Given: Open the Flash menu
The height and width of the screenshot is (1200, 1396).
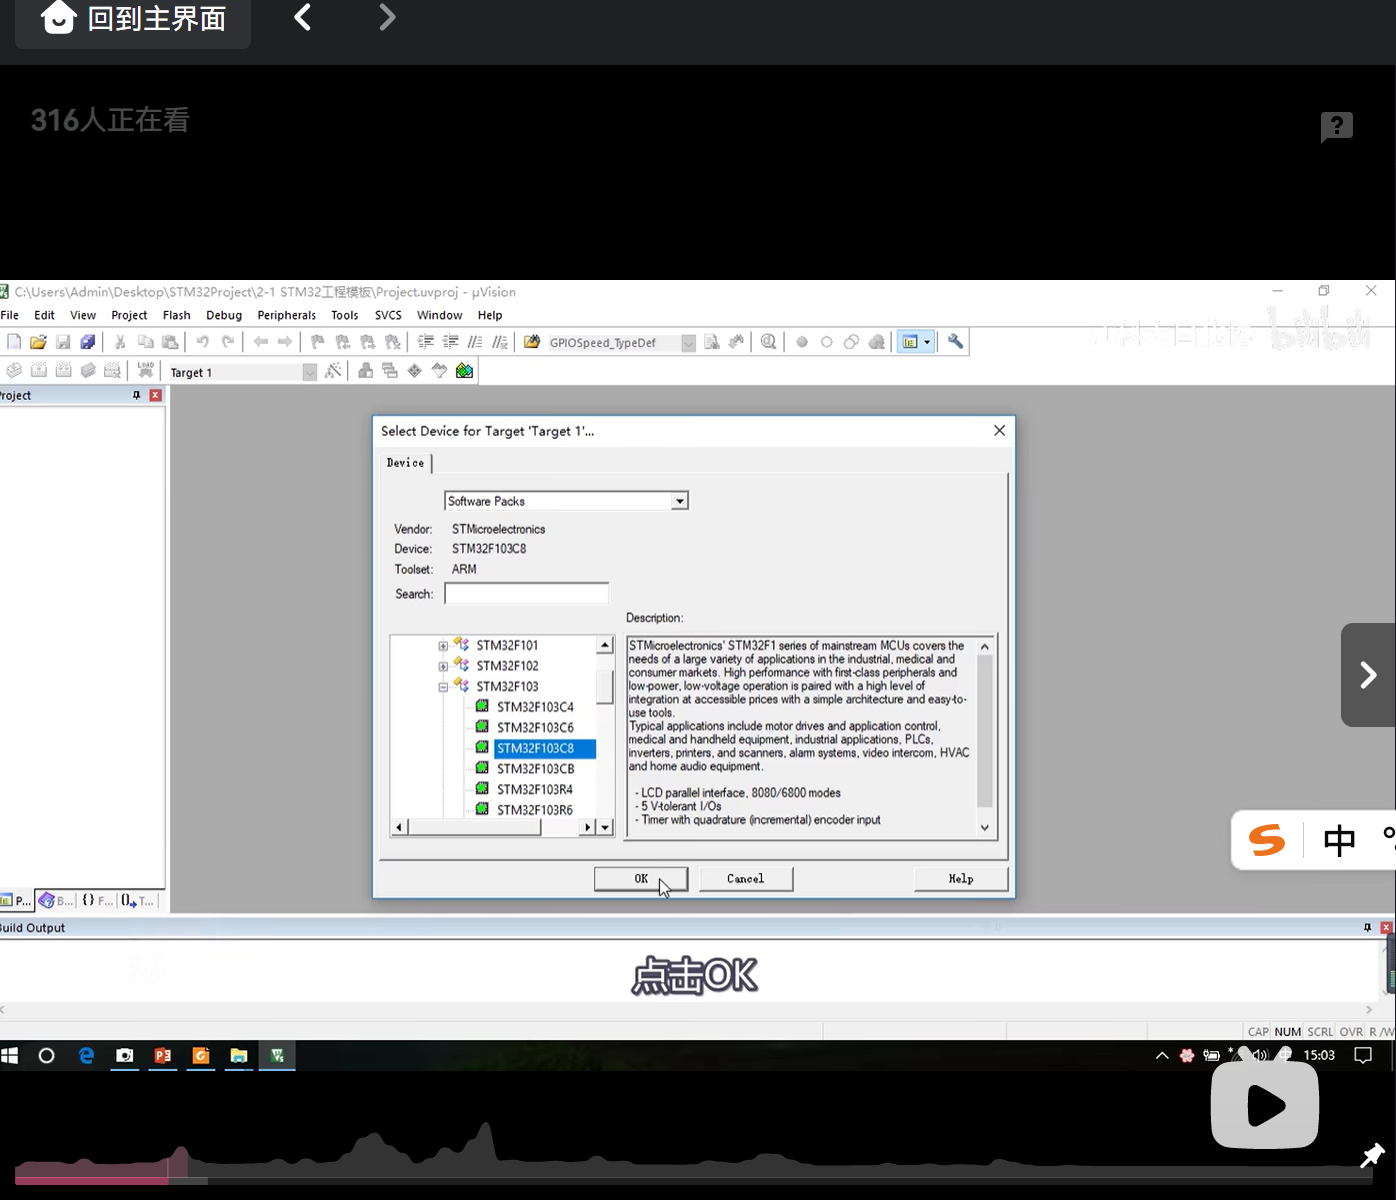Looking at the screenshot, I should pyautogui.click(x=176, y=315).
